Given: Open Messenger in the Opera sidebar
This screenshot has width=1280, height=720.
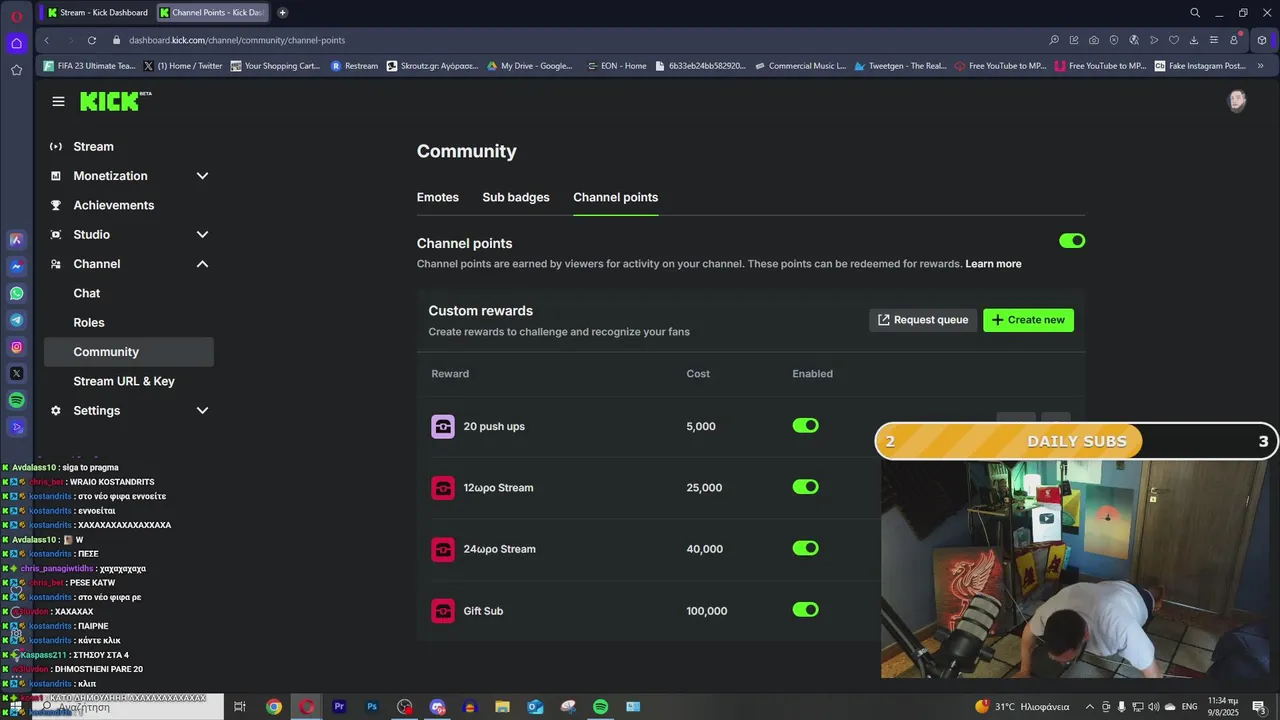Looking at the screenshot, I should (16, 266).
